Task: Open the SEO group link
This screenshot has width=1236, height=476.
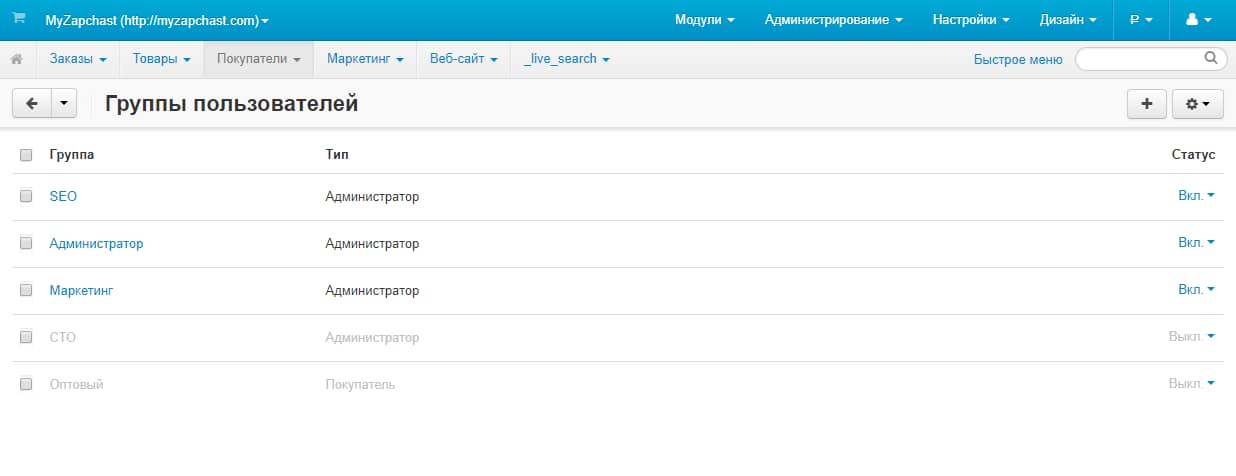Action: click(63, 197)
